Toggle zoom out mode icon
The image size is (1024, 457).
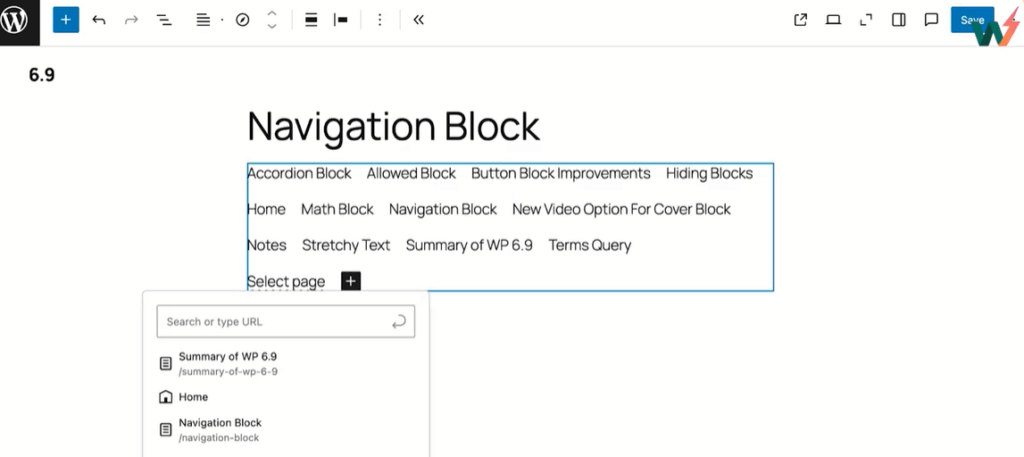pyautogui.click(x=866, y=20)
